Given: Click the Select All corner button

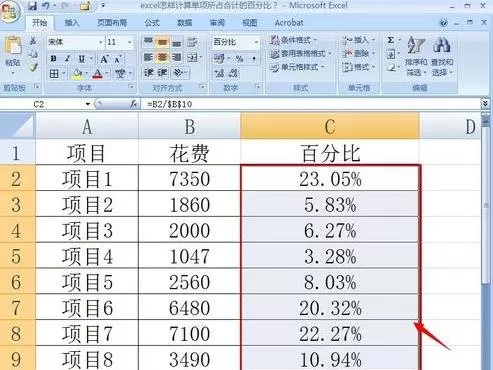Looking at the screenshot, I should tap(17, 126).
